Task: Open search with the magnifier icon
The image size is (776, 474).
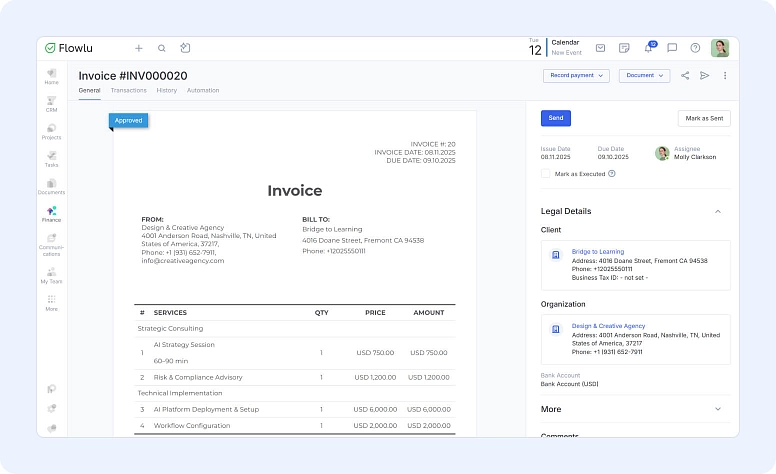Action: click(161, 48)
